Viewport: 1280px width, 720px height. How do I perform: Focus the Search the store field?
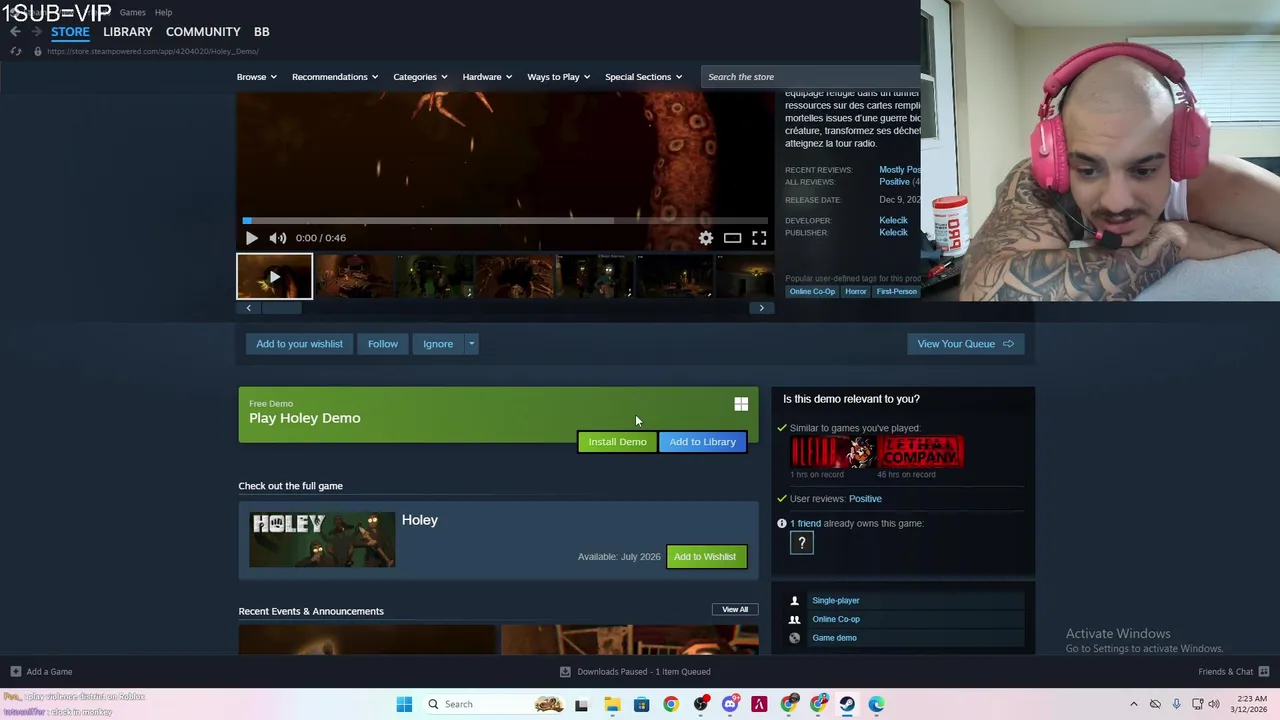[x=810, y=77]
